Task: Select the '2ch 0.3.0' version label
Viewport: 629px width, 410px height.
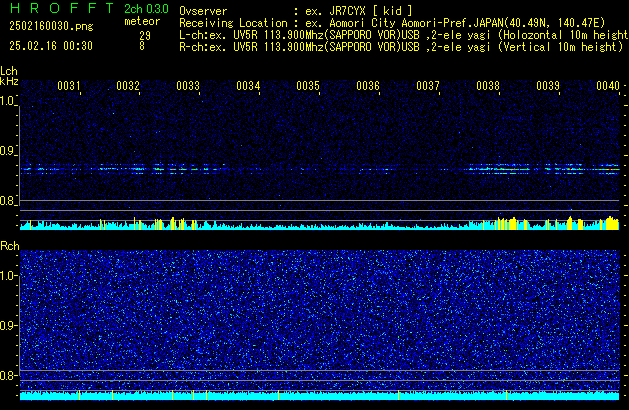Action: pyautogui.click(x=146, y=9)
